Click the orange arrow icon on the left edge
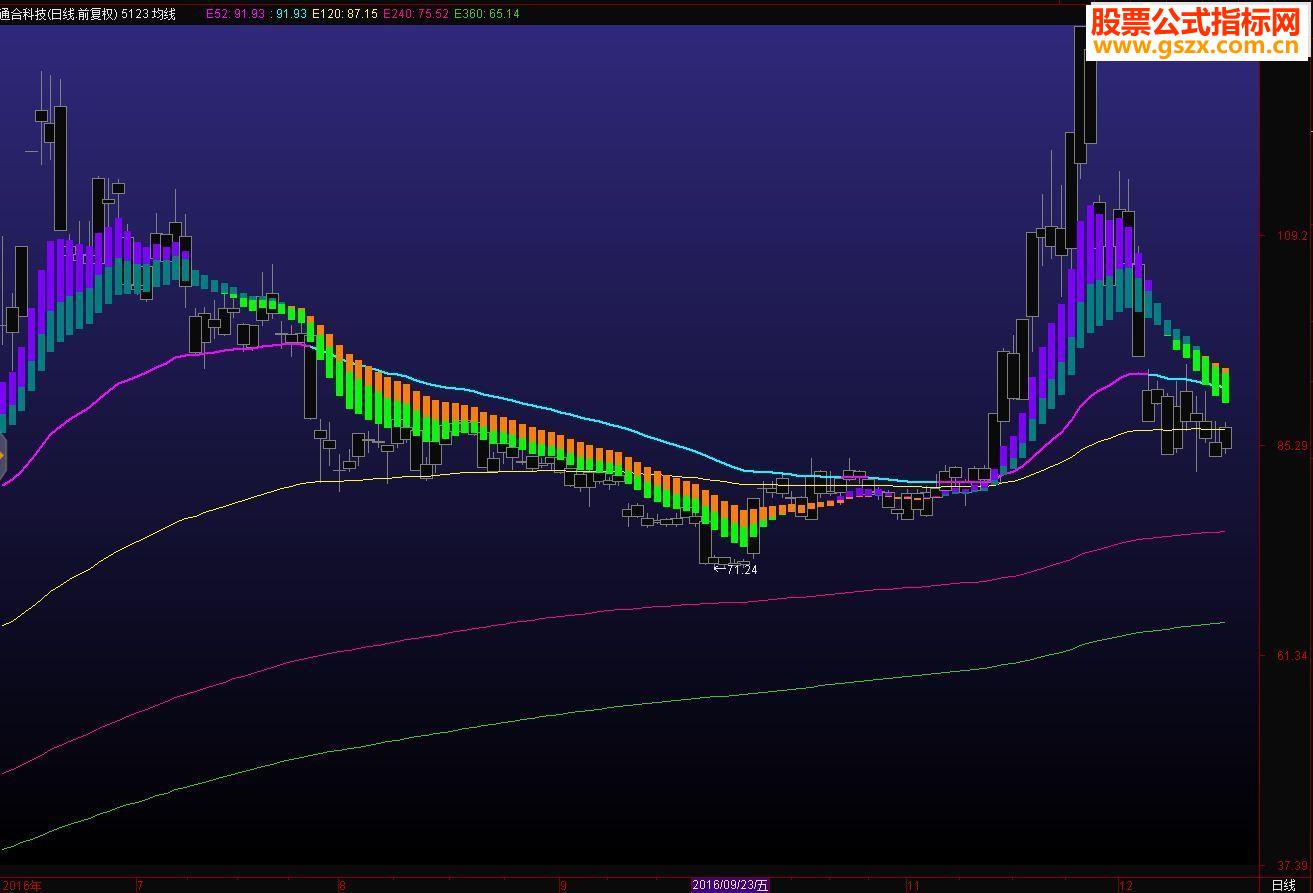This screenshot has height=893, width=1313. tap(3, 456)
